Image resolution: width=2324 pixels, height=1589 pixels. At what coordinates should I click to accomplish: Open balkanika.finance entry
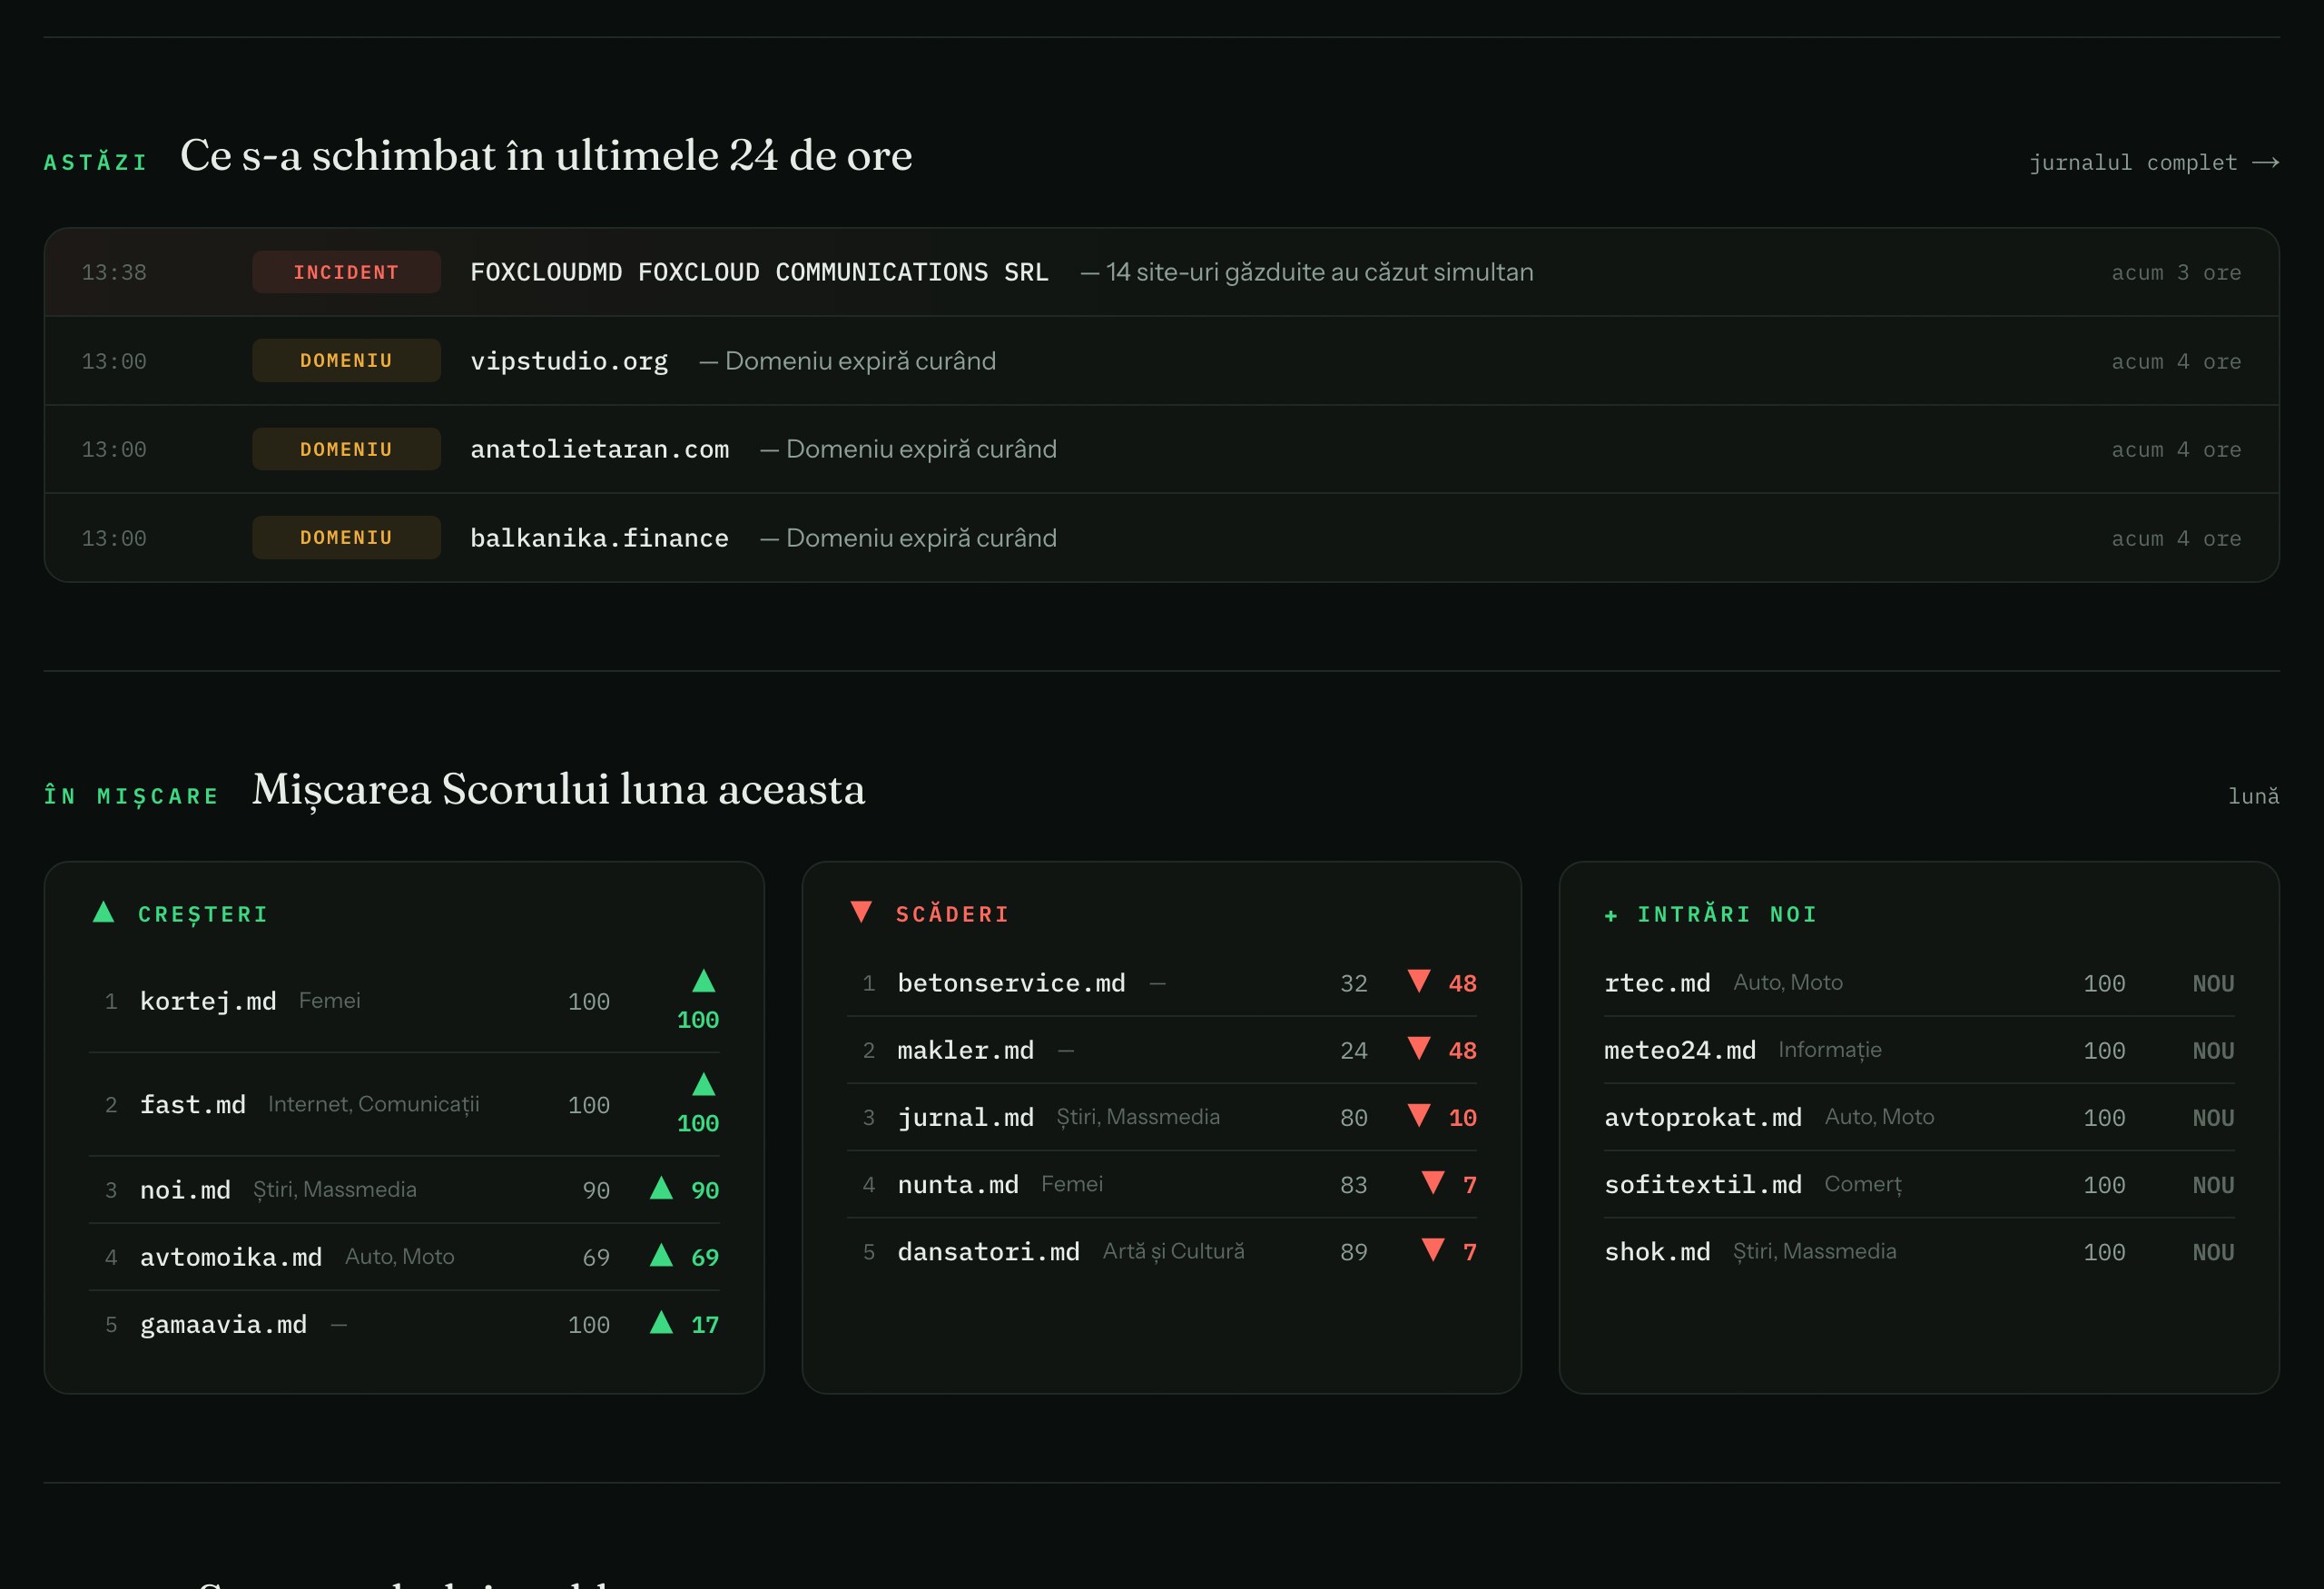[x=599, y=538]
